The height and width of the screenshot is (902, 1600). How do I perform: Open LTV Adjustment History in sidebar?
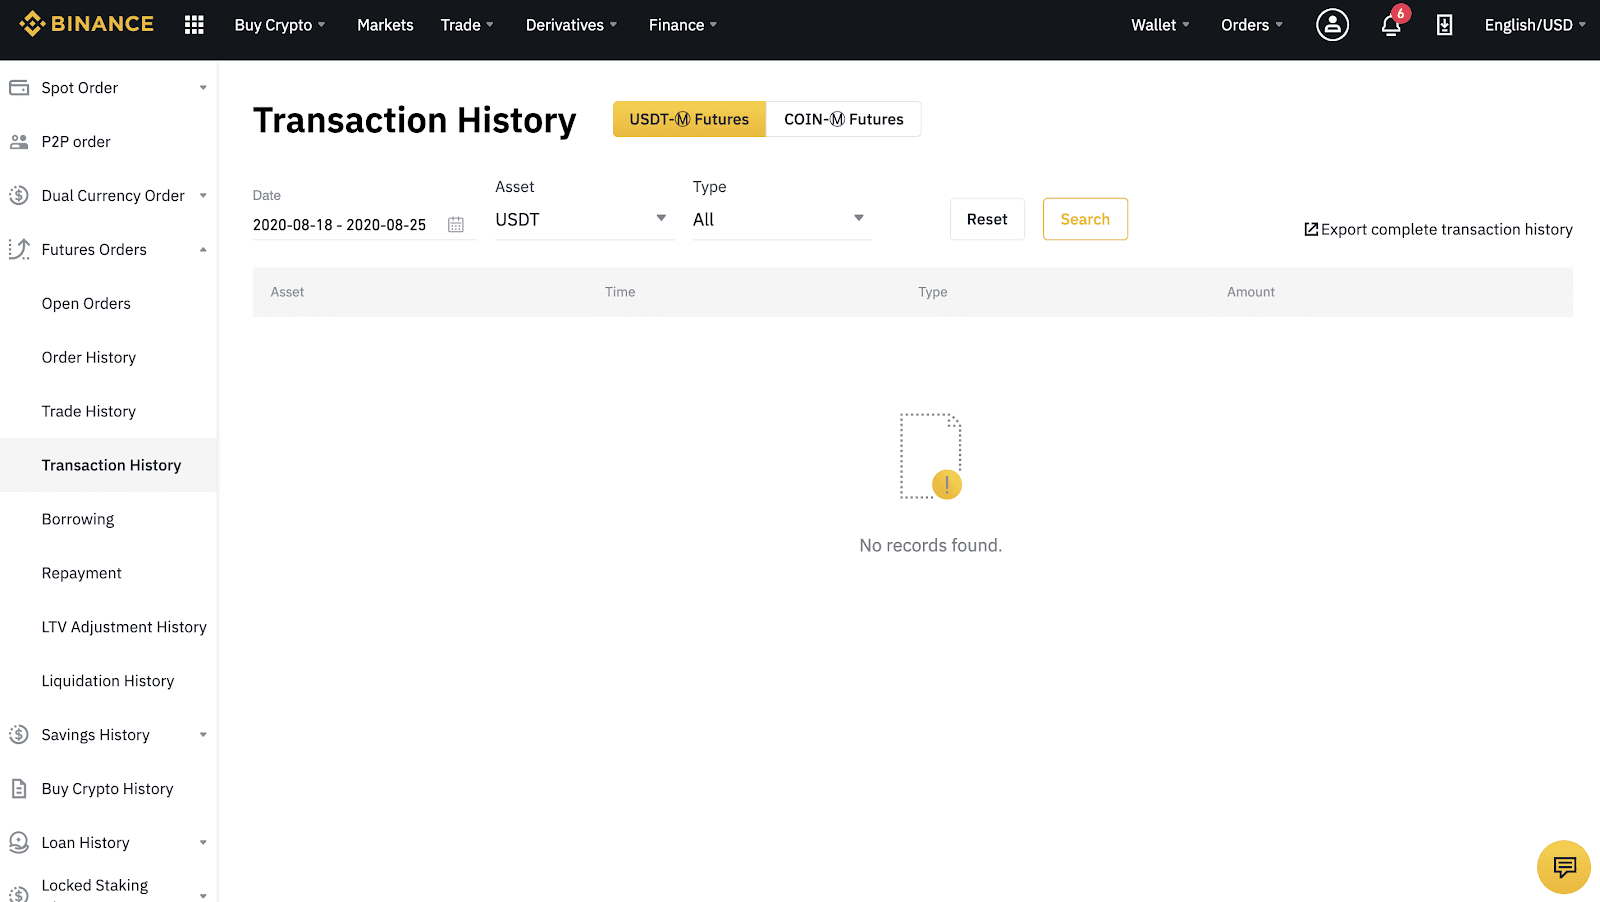pos(124,627)
